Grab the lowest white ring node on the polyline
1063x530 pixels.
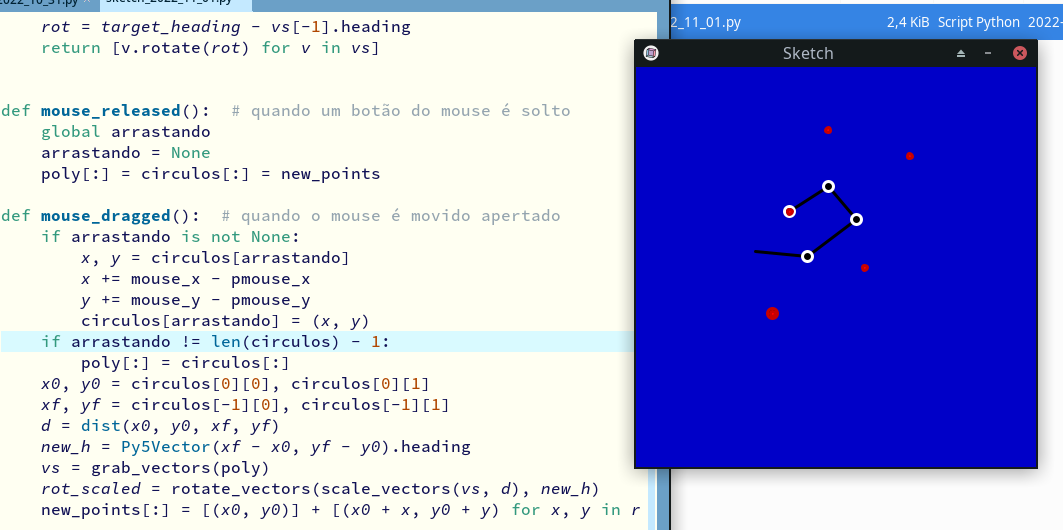[807, 257]
